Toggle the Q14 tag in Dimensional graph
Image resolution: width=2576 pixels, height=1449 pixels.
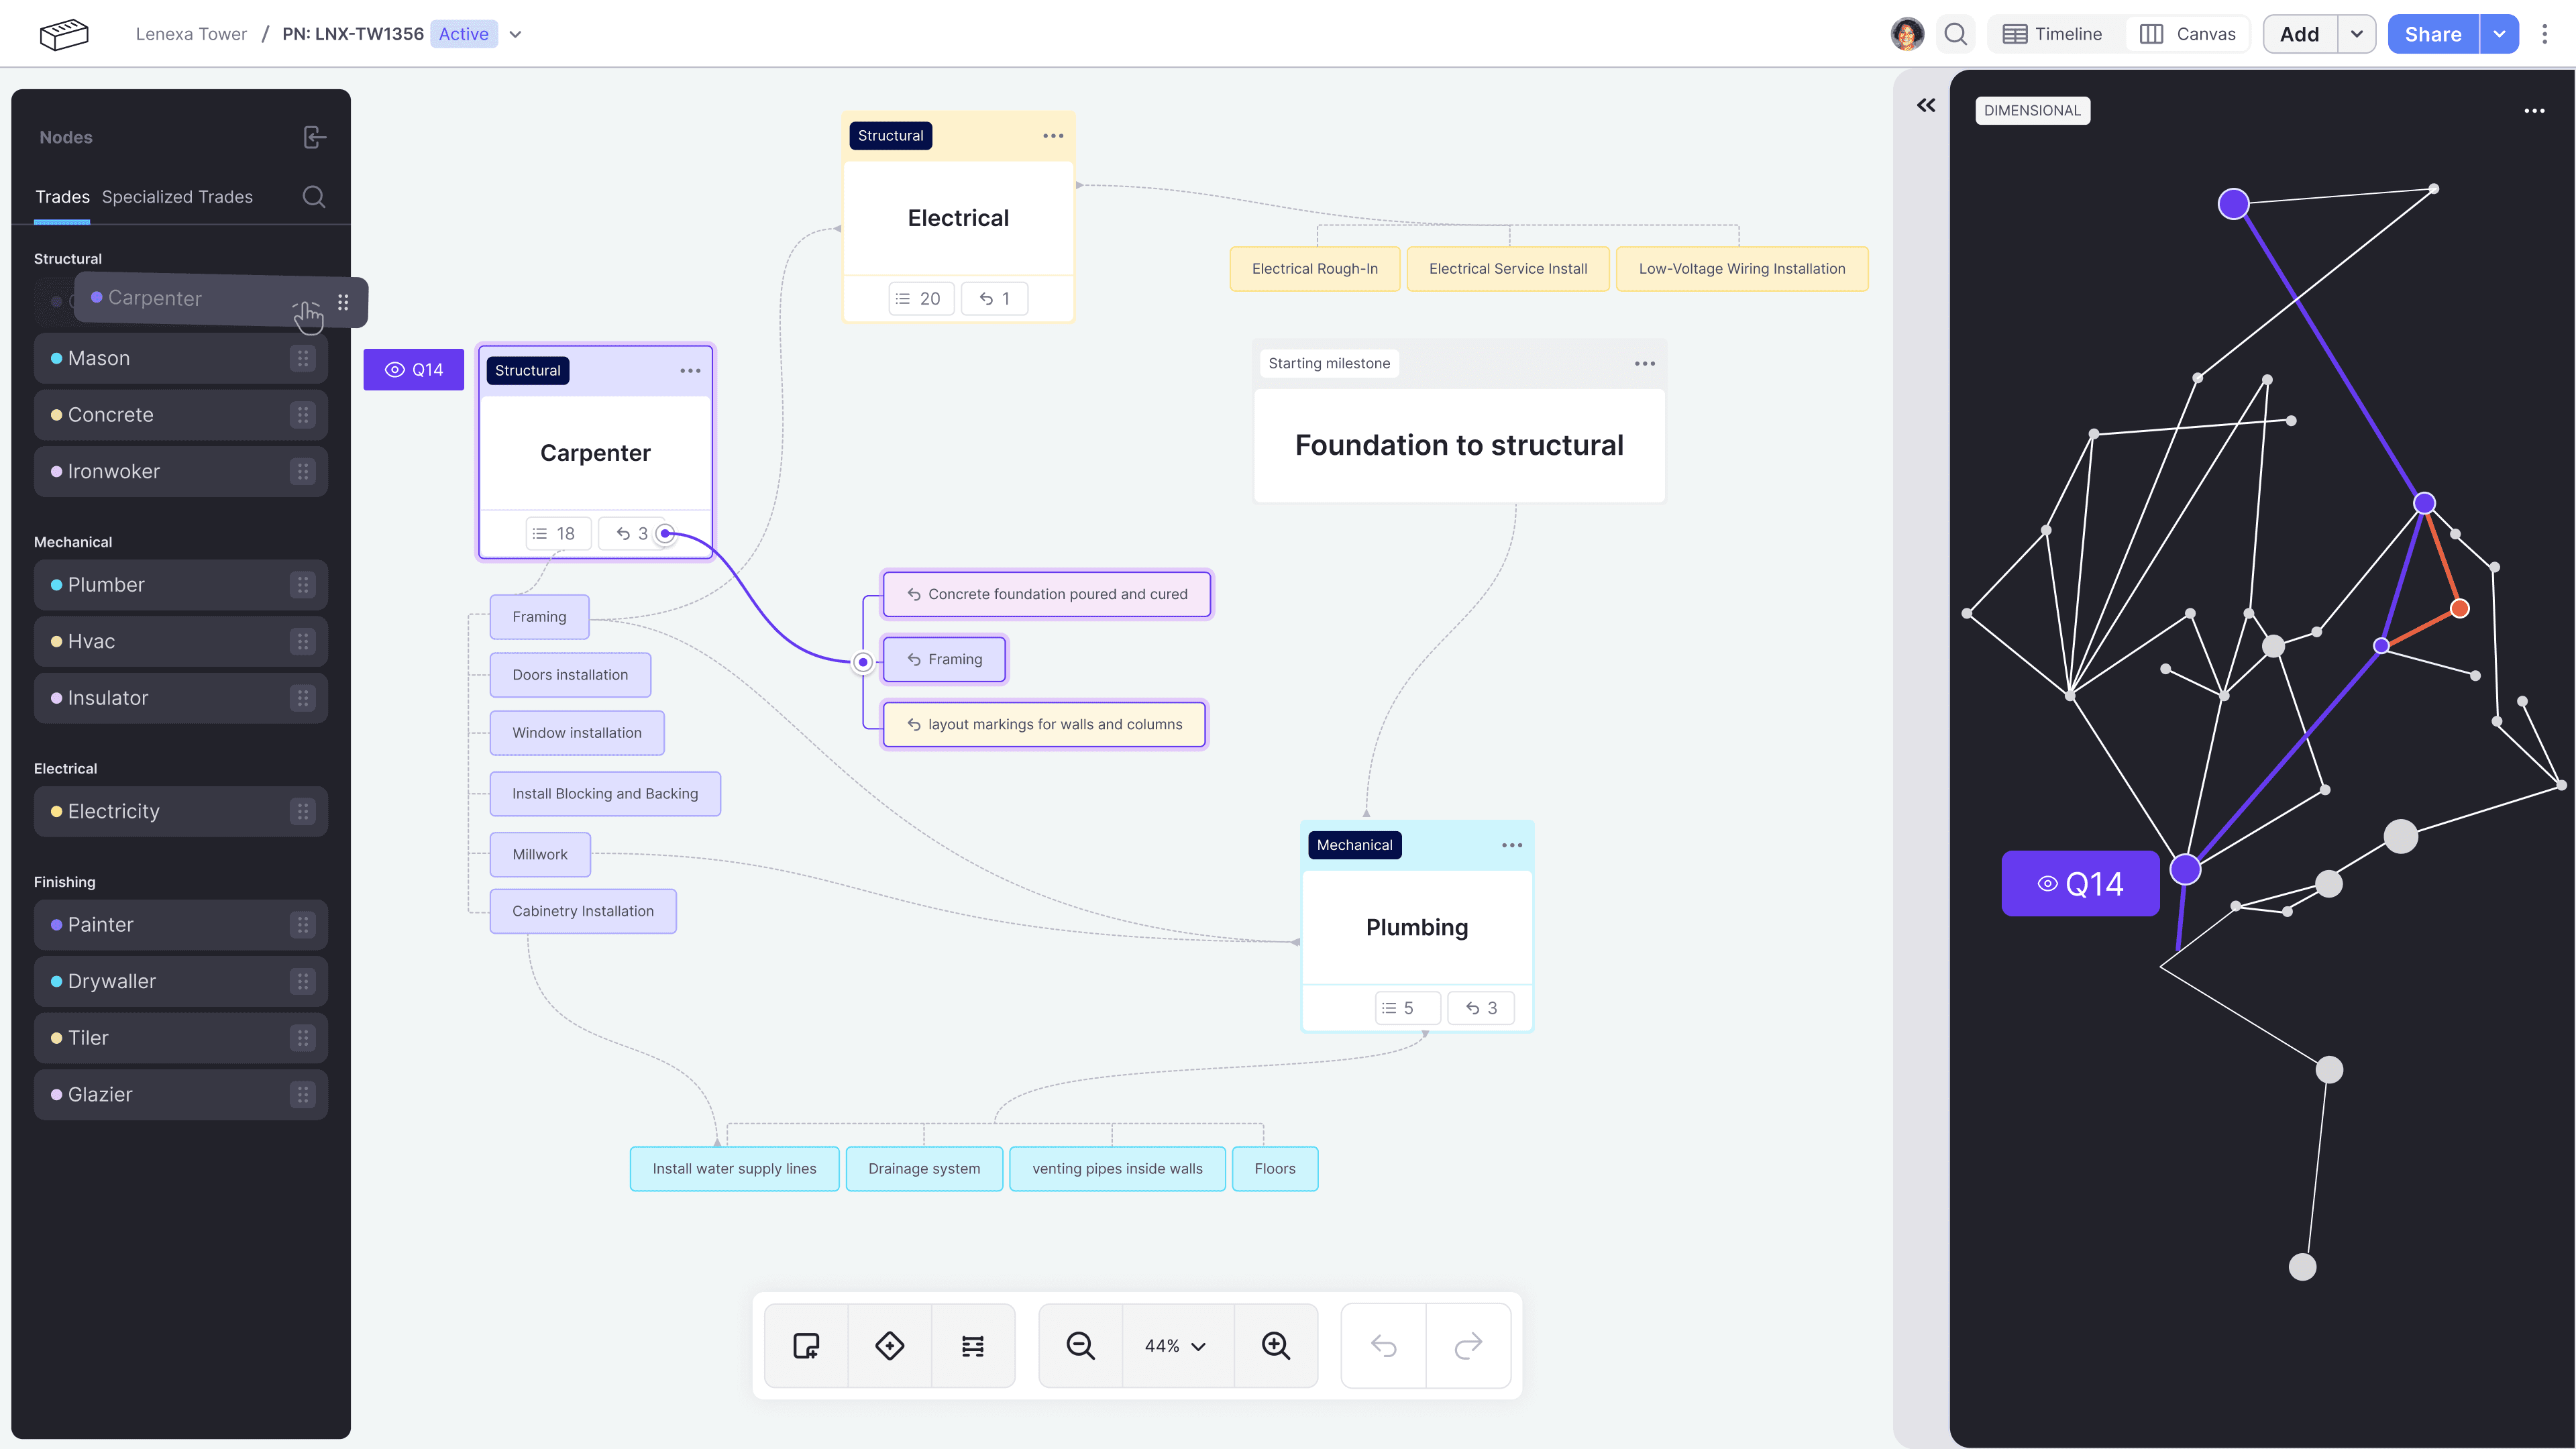pos(2080,884)
